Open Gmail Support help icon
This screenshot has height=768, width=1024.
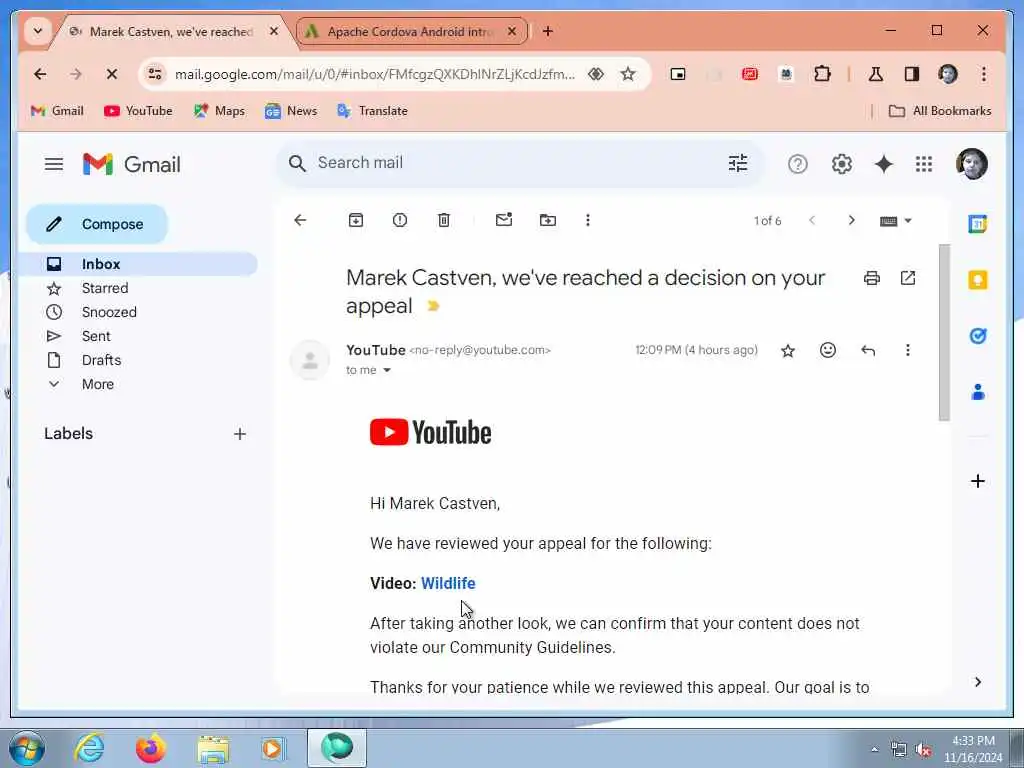[x=797, y=164]
